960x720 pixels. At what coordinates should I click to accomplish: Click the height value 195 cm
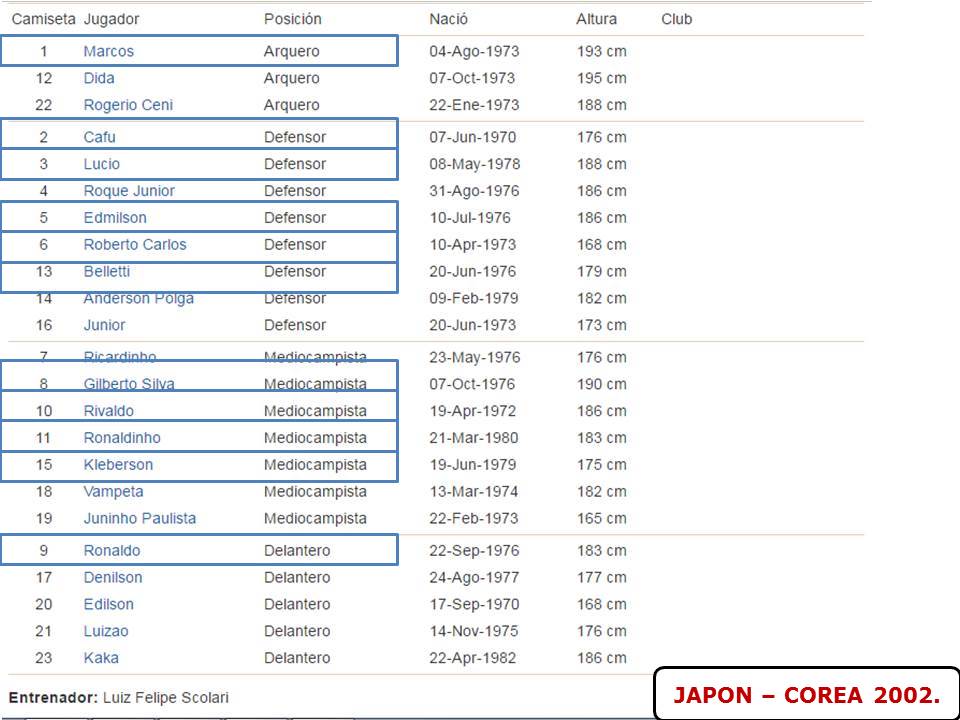(601, 78)
